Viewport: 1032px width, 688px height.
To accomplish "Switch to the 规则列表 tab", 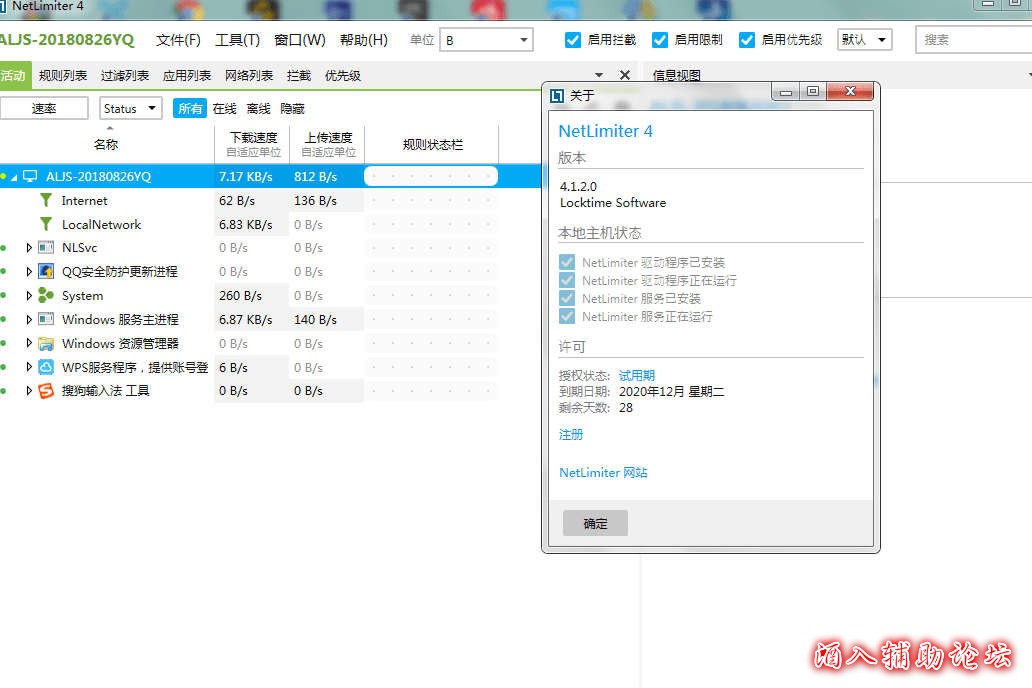I will pos(63,75).
